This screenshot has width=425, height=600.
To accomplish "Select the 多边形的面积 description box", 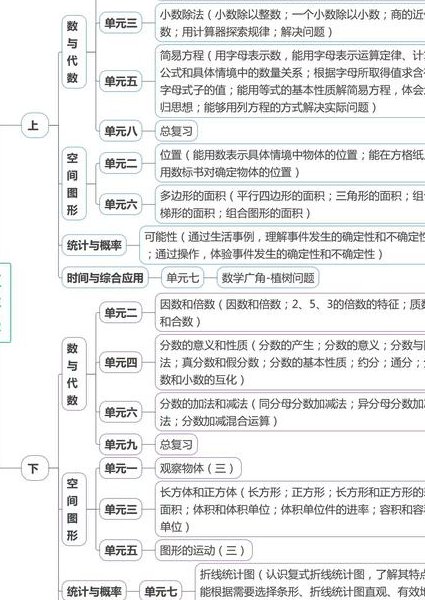I will [x=290, y=204].
